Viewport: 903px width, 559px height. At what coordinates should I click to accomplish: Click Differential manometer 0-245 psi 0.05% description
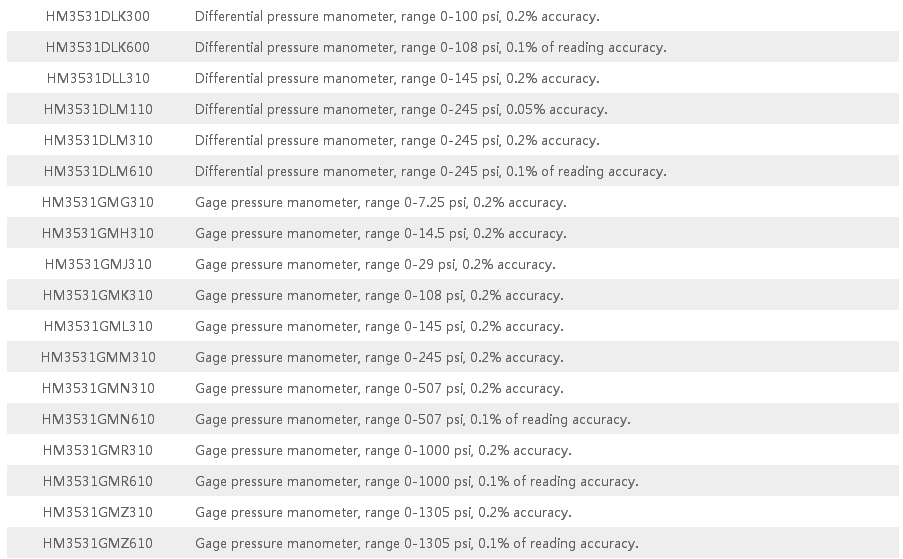pyautogui.click(x=401, y=109)
